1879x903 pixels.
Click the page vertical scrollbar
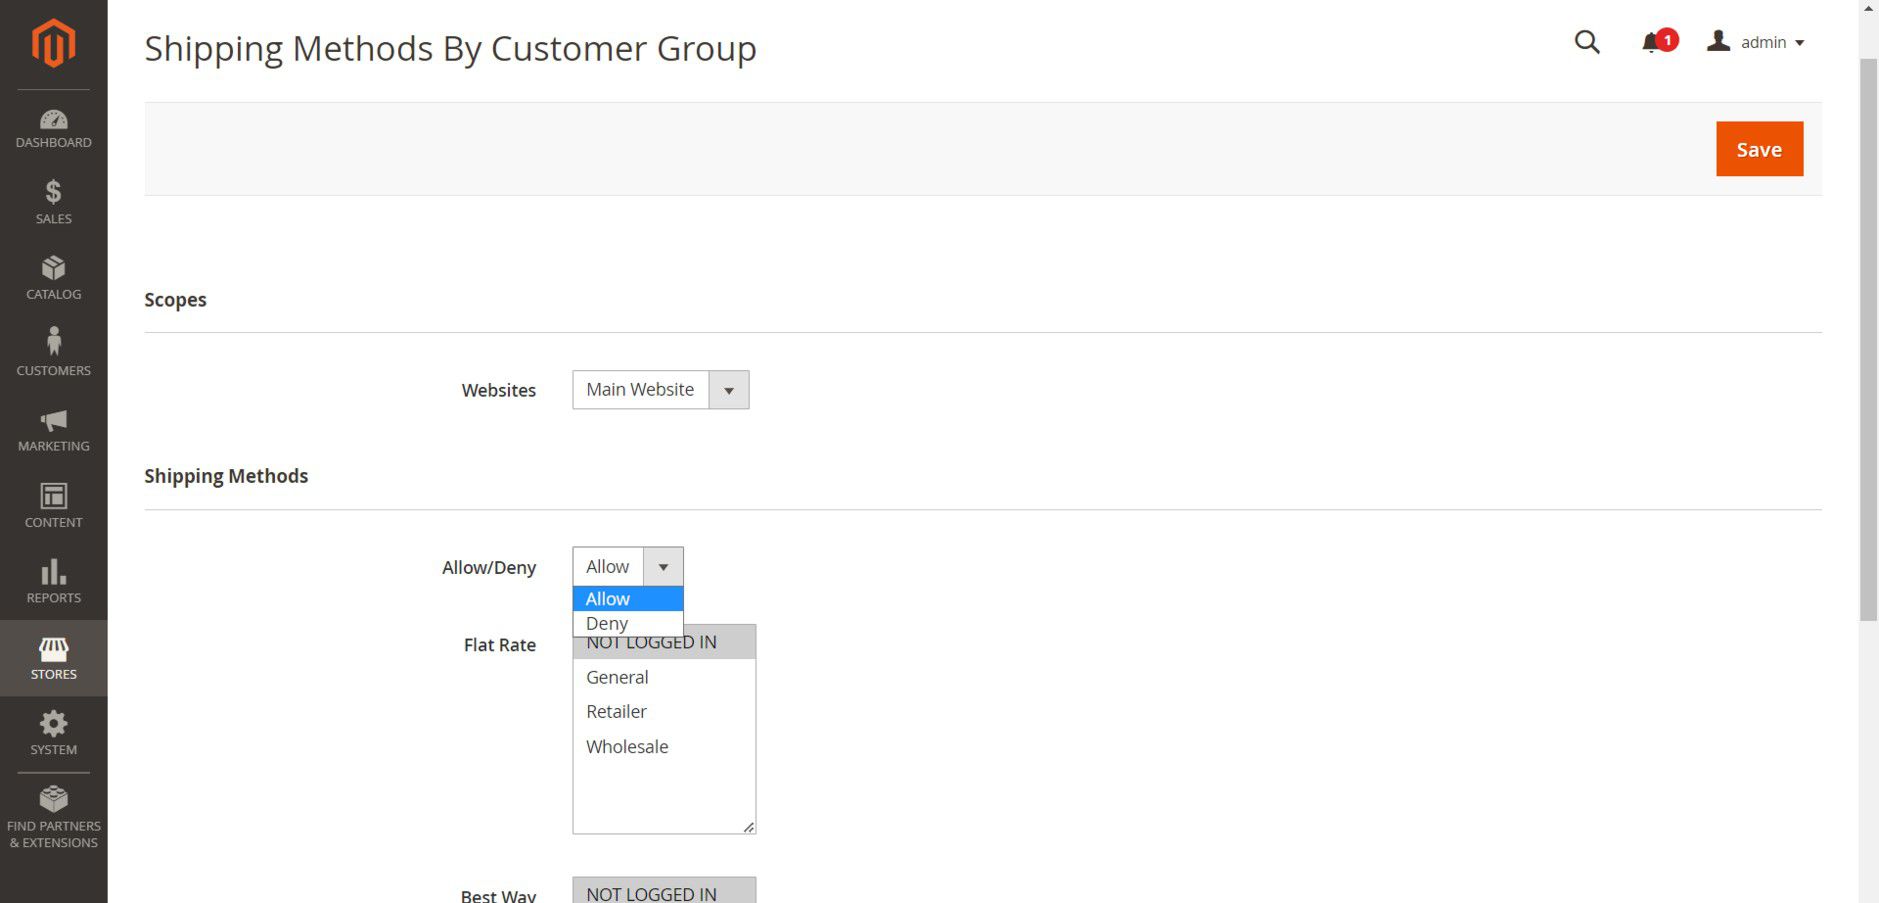[1868, 340]
